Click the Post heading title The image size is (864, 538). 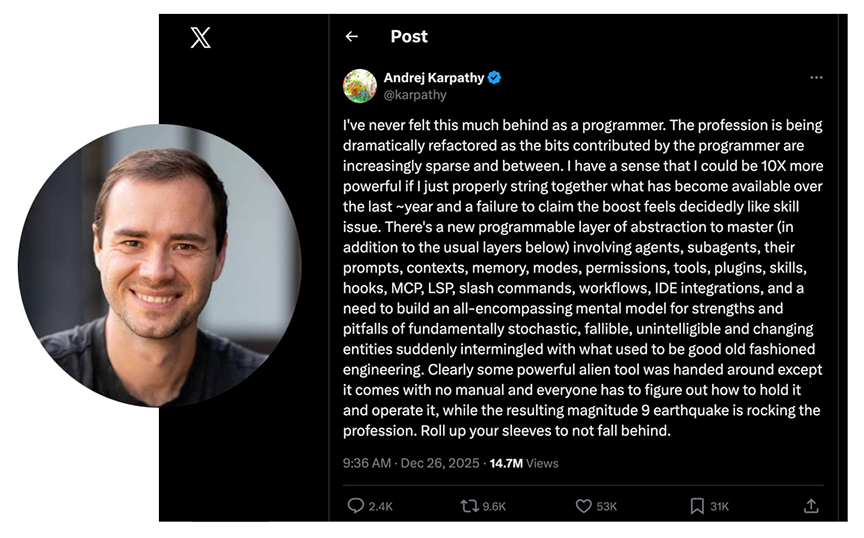tap(409, 37)
